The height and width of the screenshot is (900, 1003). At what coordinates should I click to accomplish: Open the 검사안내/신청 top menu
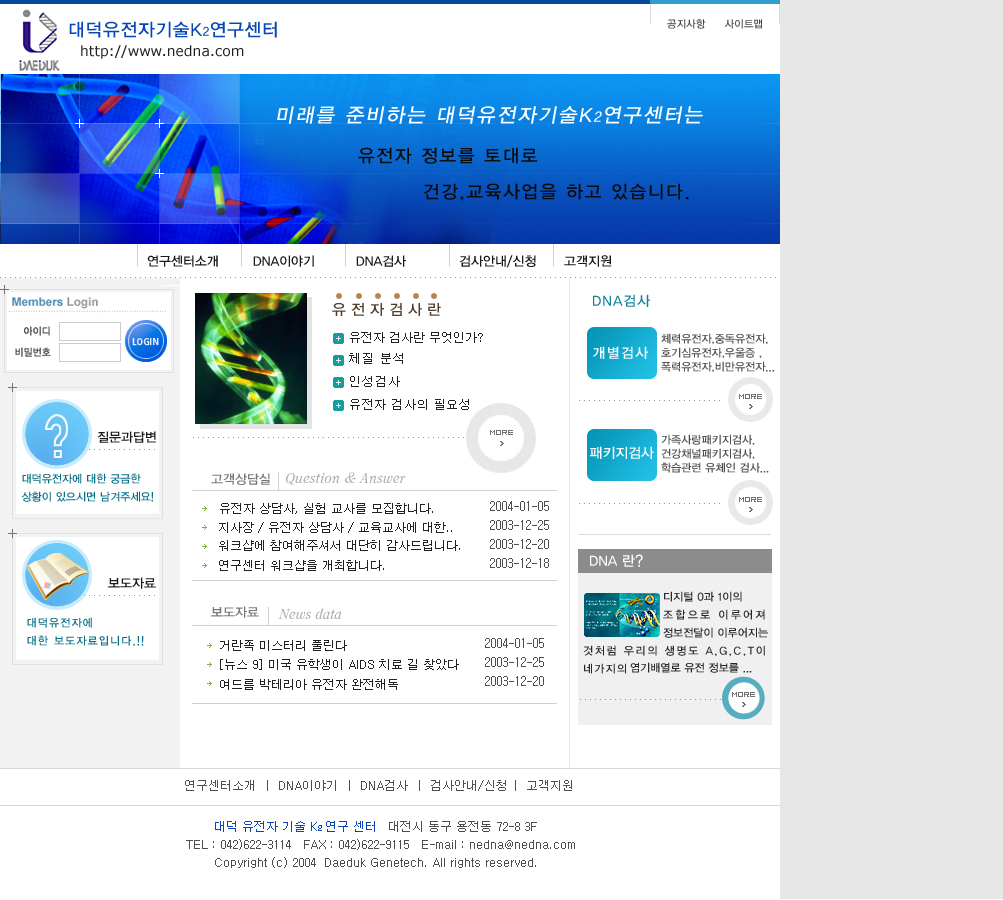(497, 261)
